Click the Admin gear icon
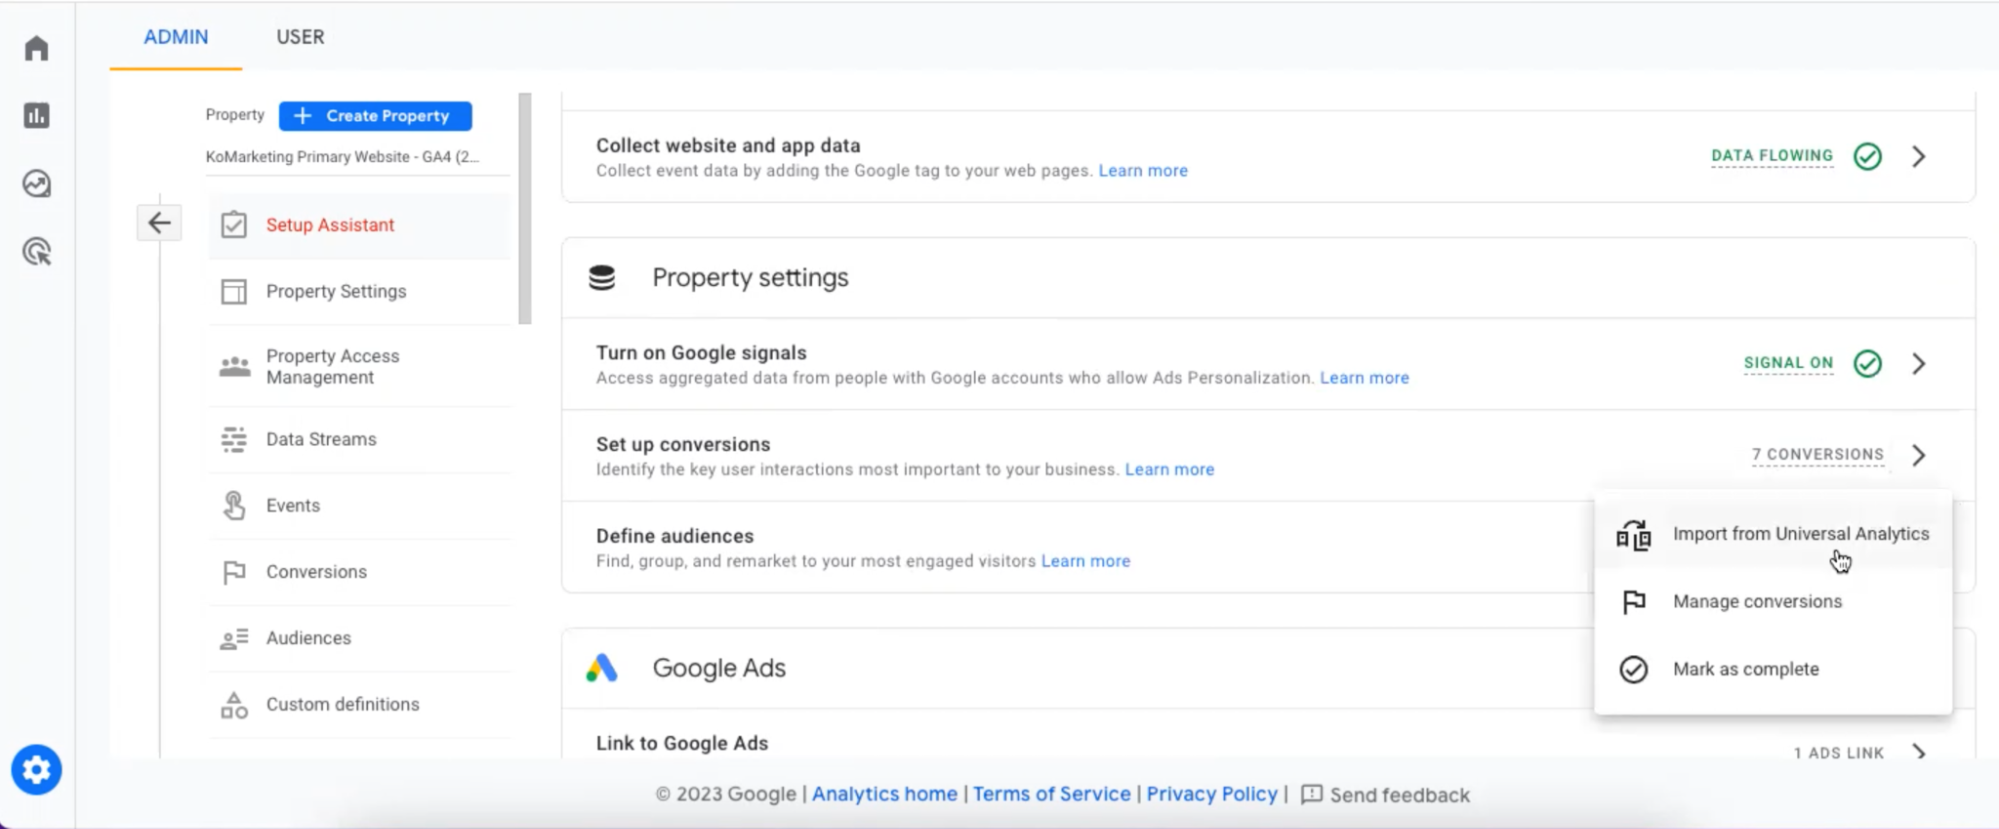 point(37,770)
